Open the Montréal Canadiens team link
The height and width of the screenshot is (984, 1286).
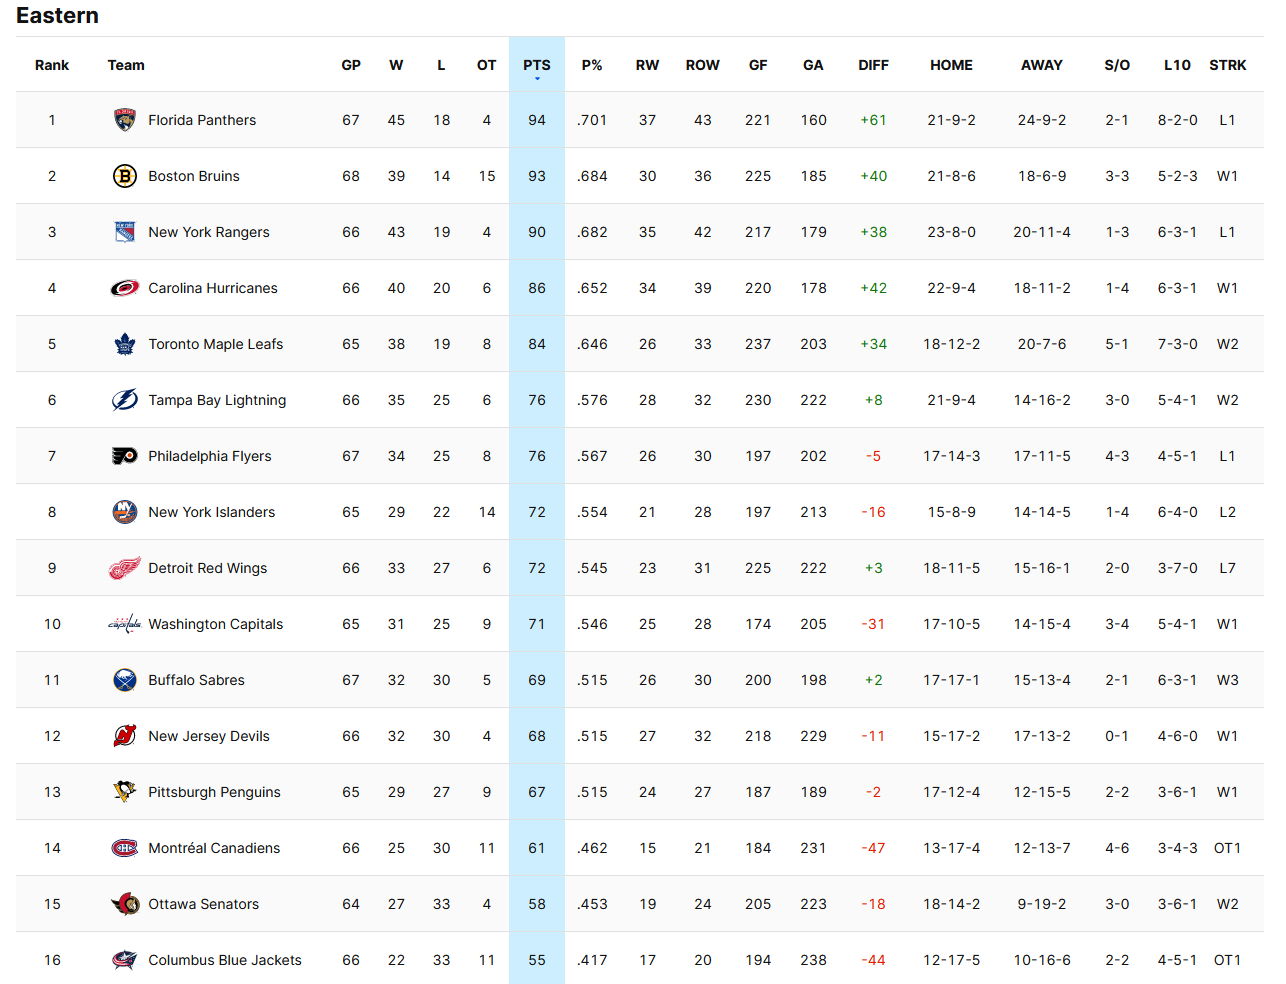214,848
